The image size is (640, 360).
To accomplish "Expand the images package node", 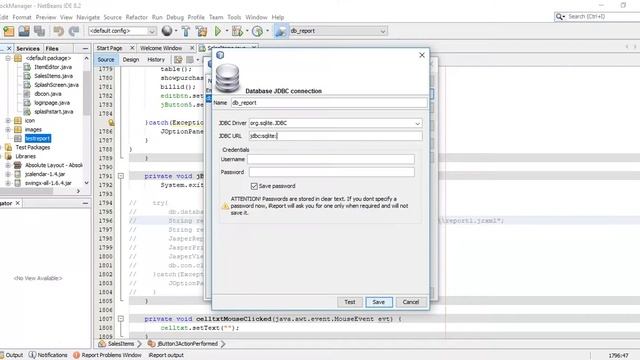I will click(8, 130).
